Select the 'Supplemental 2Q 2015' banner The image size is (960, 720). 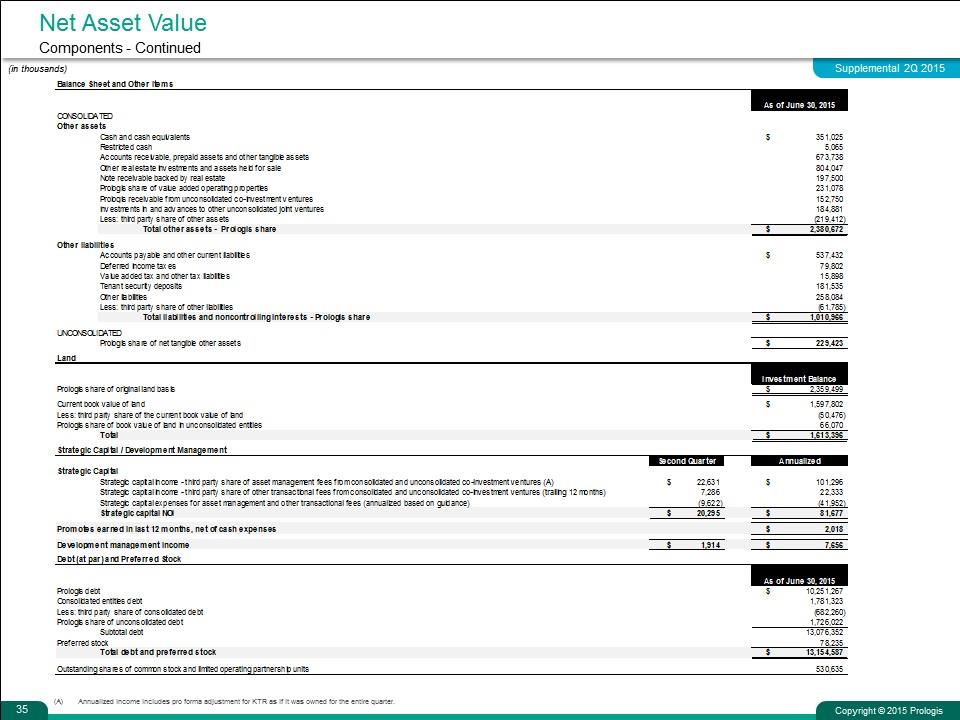(x=889, y=69)
